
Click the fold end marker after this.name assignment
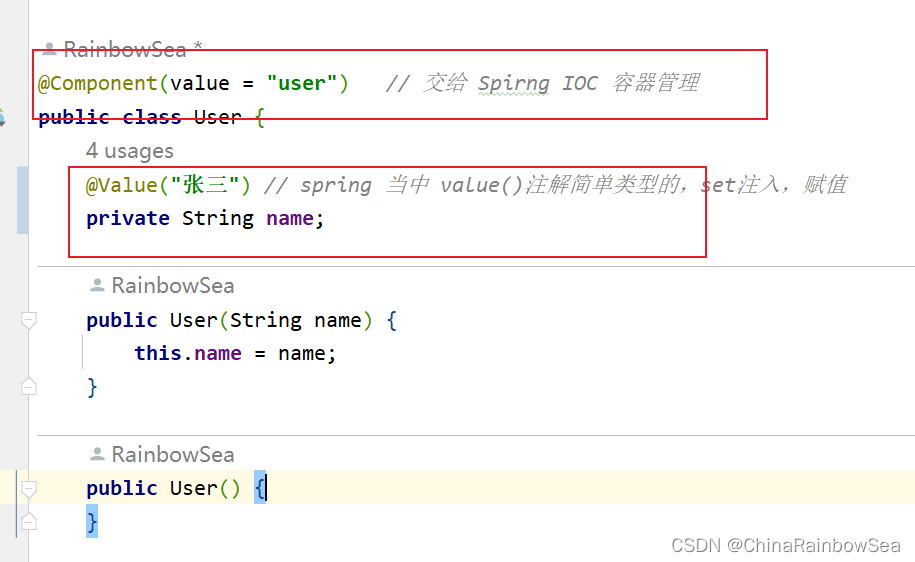tap(29, 386)
